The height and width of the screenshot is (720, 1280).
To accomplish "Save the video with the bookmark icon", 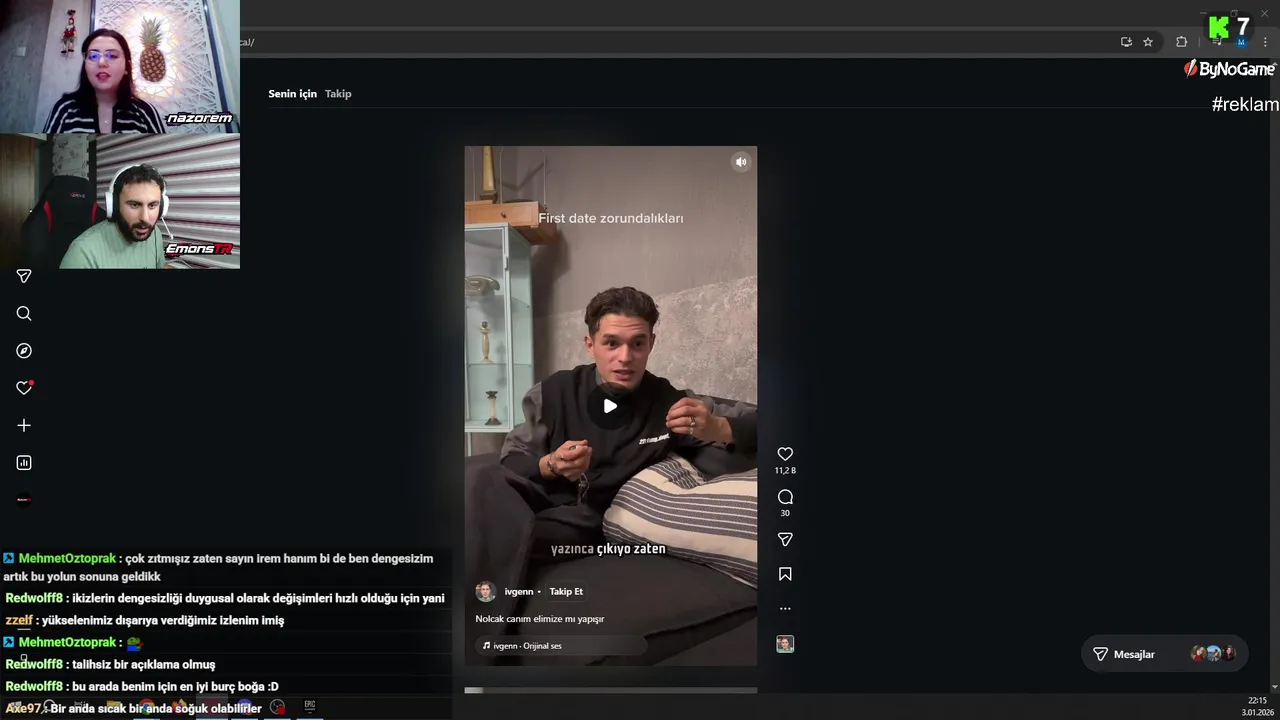I will [x=785, y=574].
